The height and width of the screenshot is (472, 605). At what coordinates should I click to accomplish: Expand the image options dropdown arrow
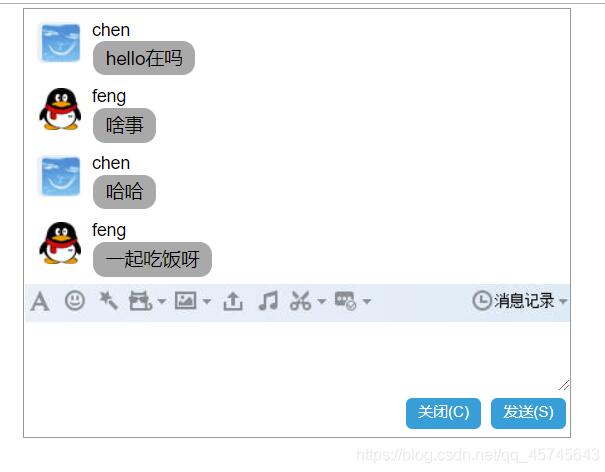[x=207, y=302]
